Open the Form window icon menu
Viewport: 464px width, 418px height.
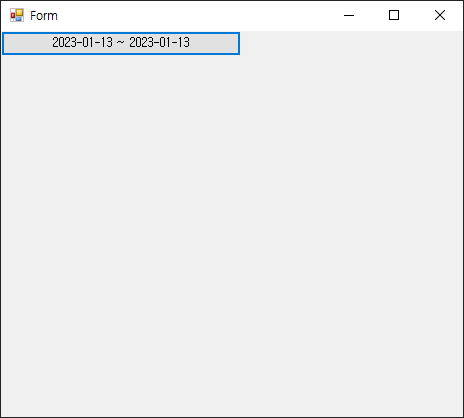[x=17, y=15]
